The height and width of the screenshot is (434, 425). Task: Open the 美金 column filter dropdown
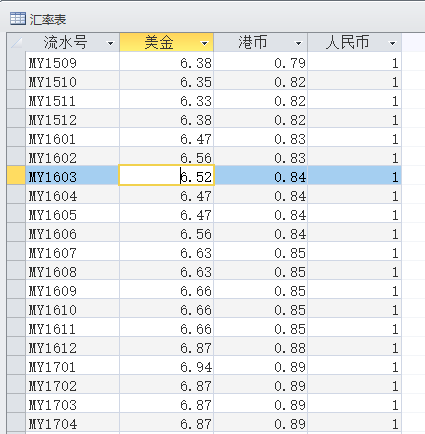pyautogui.click(x=204, y=43)
